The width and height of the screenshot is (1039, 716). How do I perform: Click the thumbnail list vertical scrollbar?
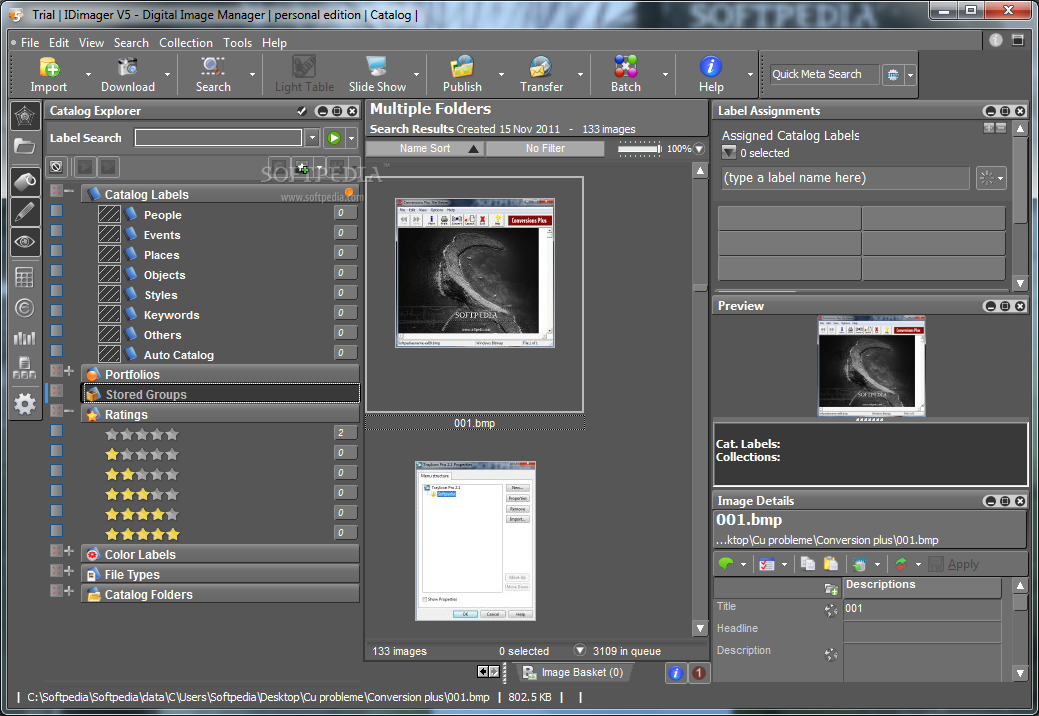[700, 399]
